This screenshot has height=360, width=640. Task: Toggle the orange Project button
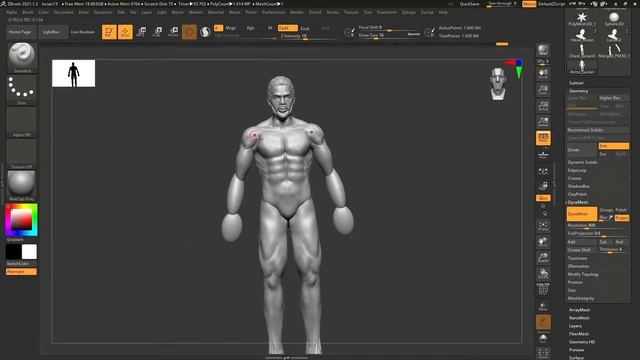[622, 218]
